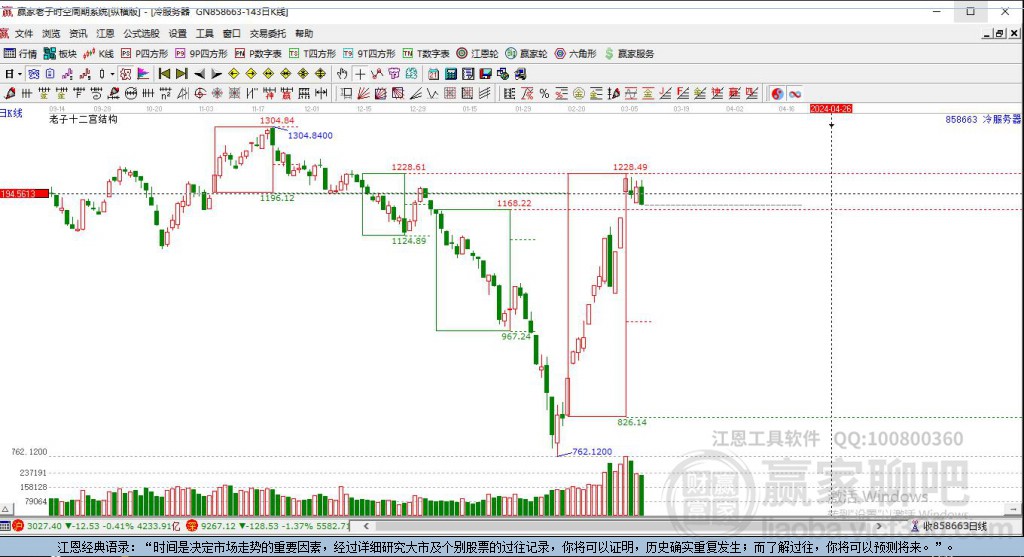
Task: Click the 老子十二宫结构 chart label
Action: 83,119
